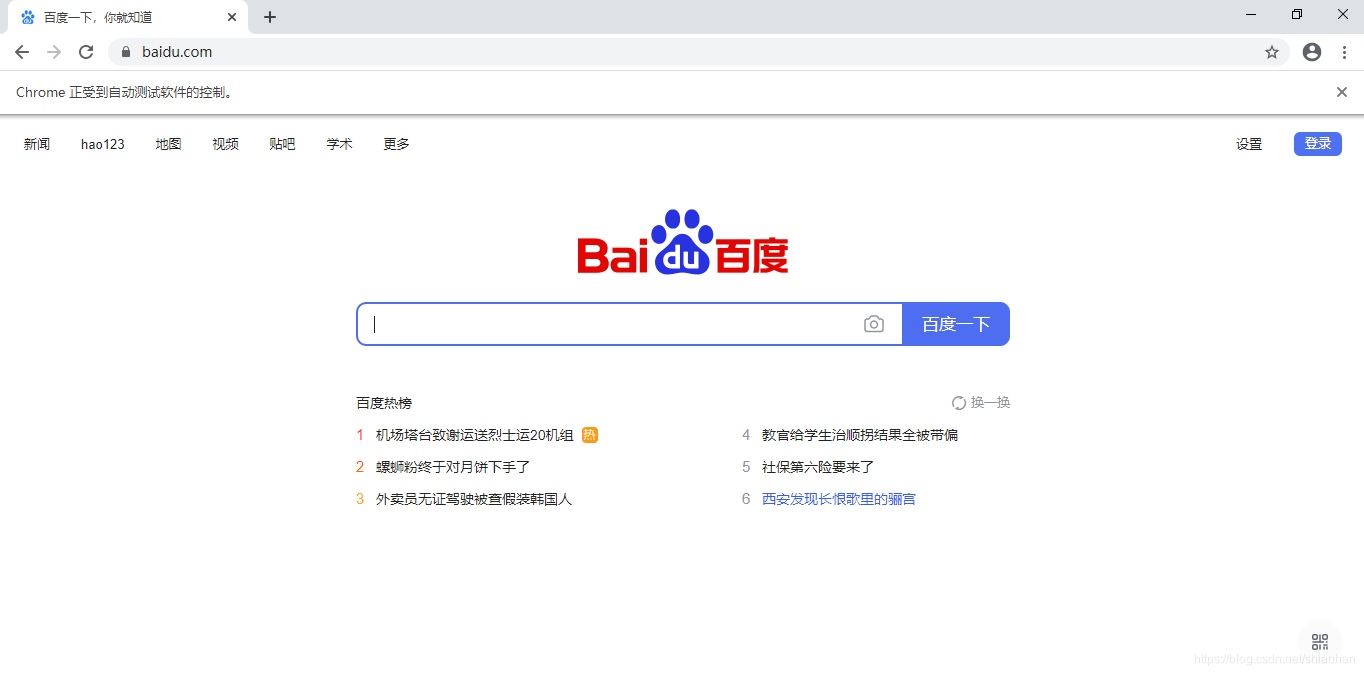Restore down the Chrome window
This screenshot has width=1364, height=675.
pos(1297,14)
